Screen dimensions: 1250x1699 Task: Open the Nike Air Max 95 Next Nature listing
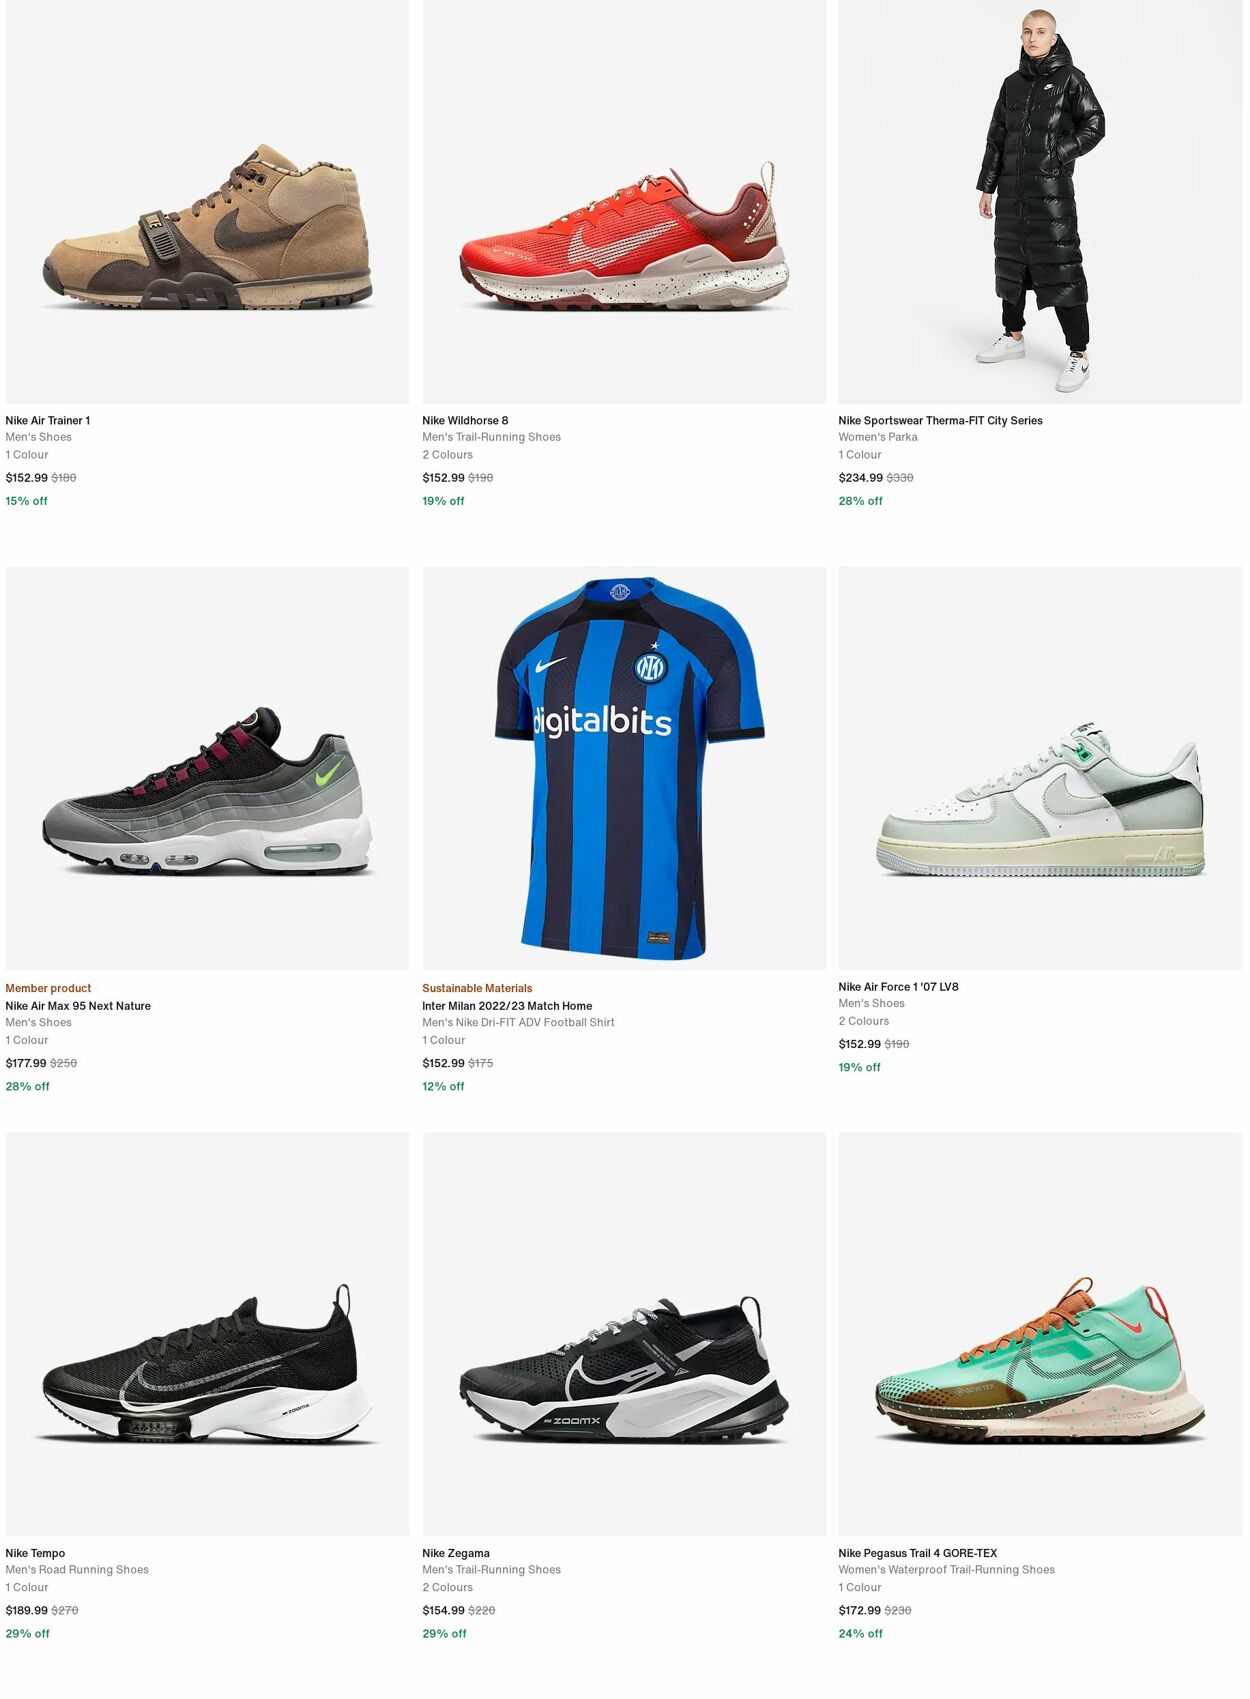[x=78, y=1006]
